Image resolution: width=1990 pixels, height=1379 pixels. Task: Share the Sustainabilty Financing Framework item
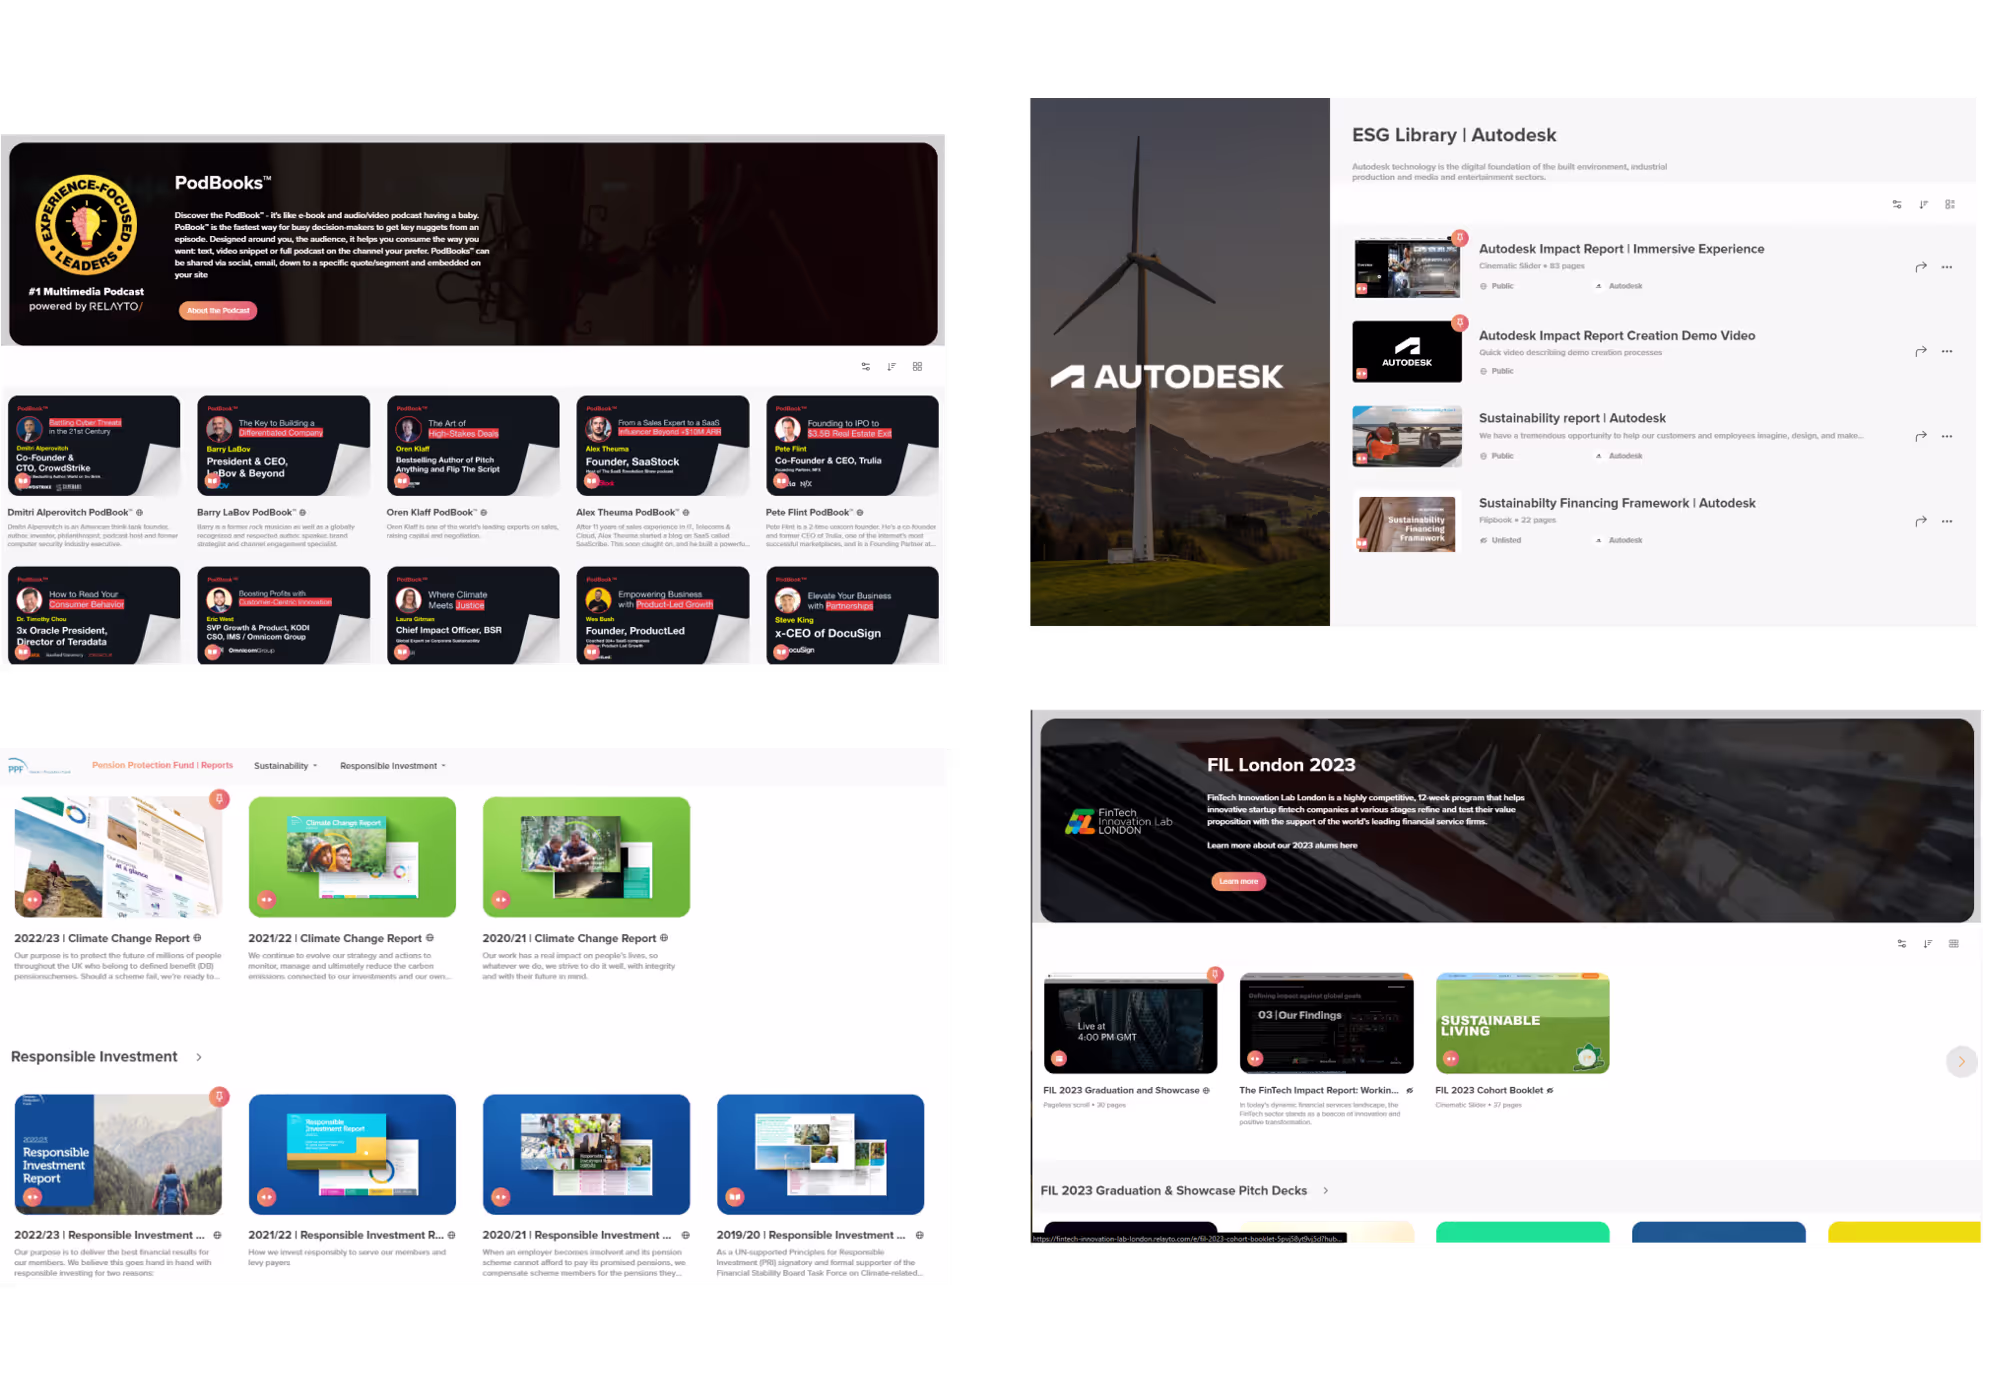point(1921,521)
